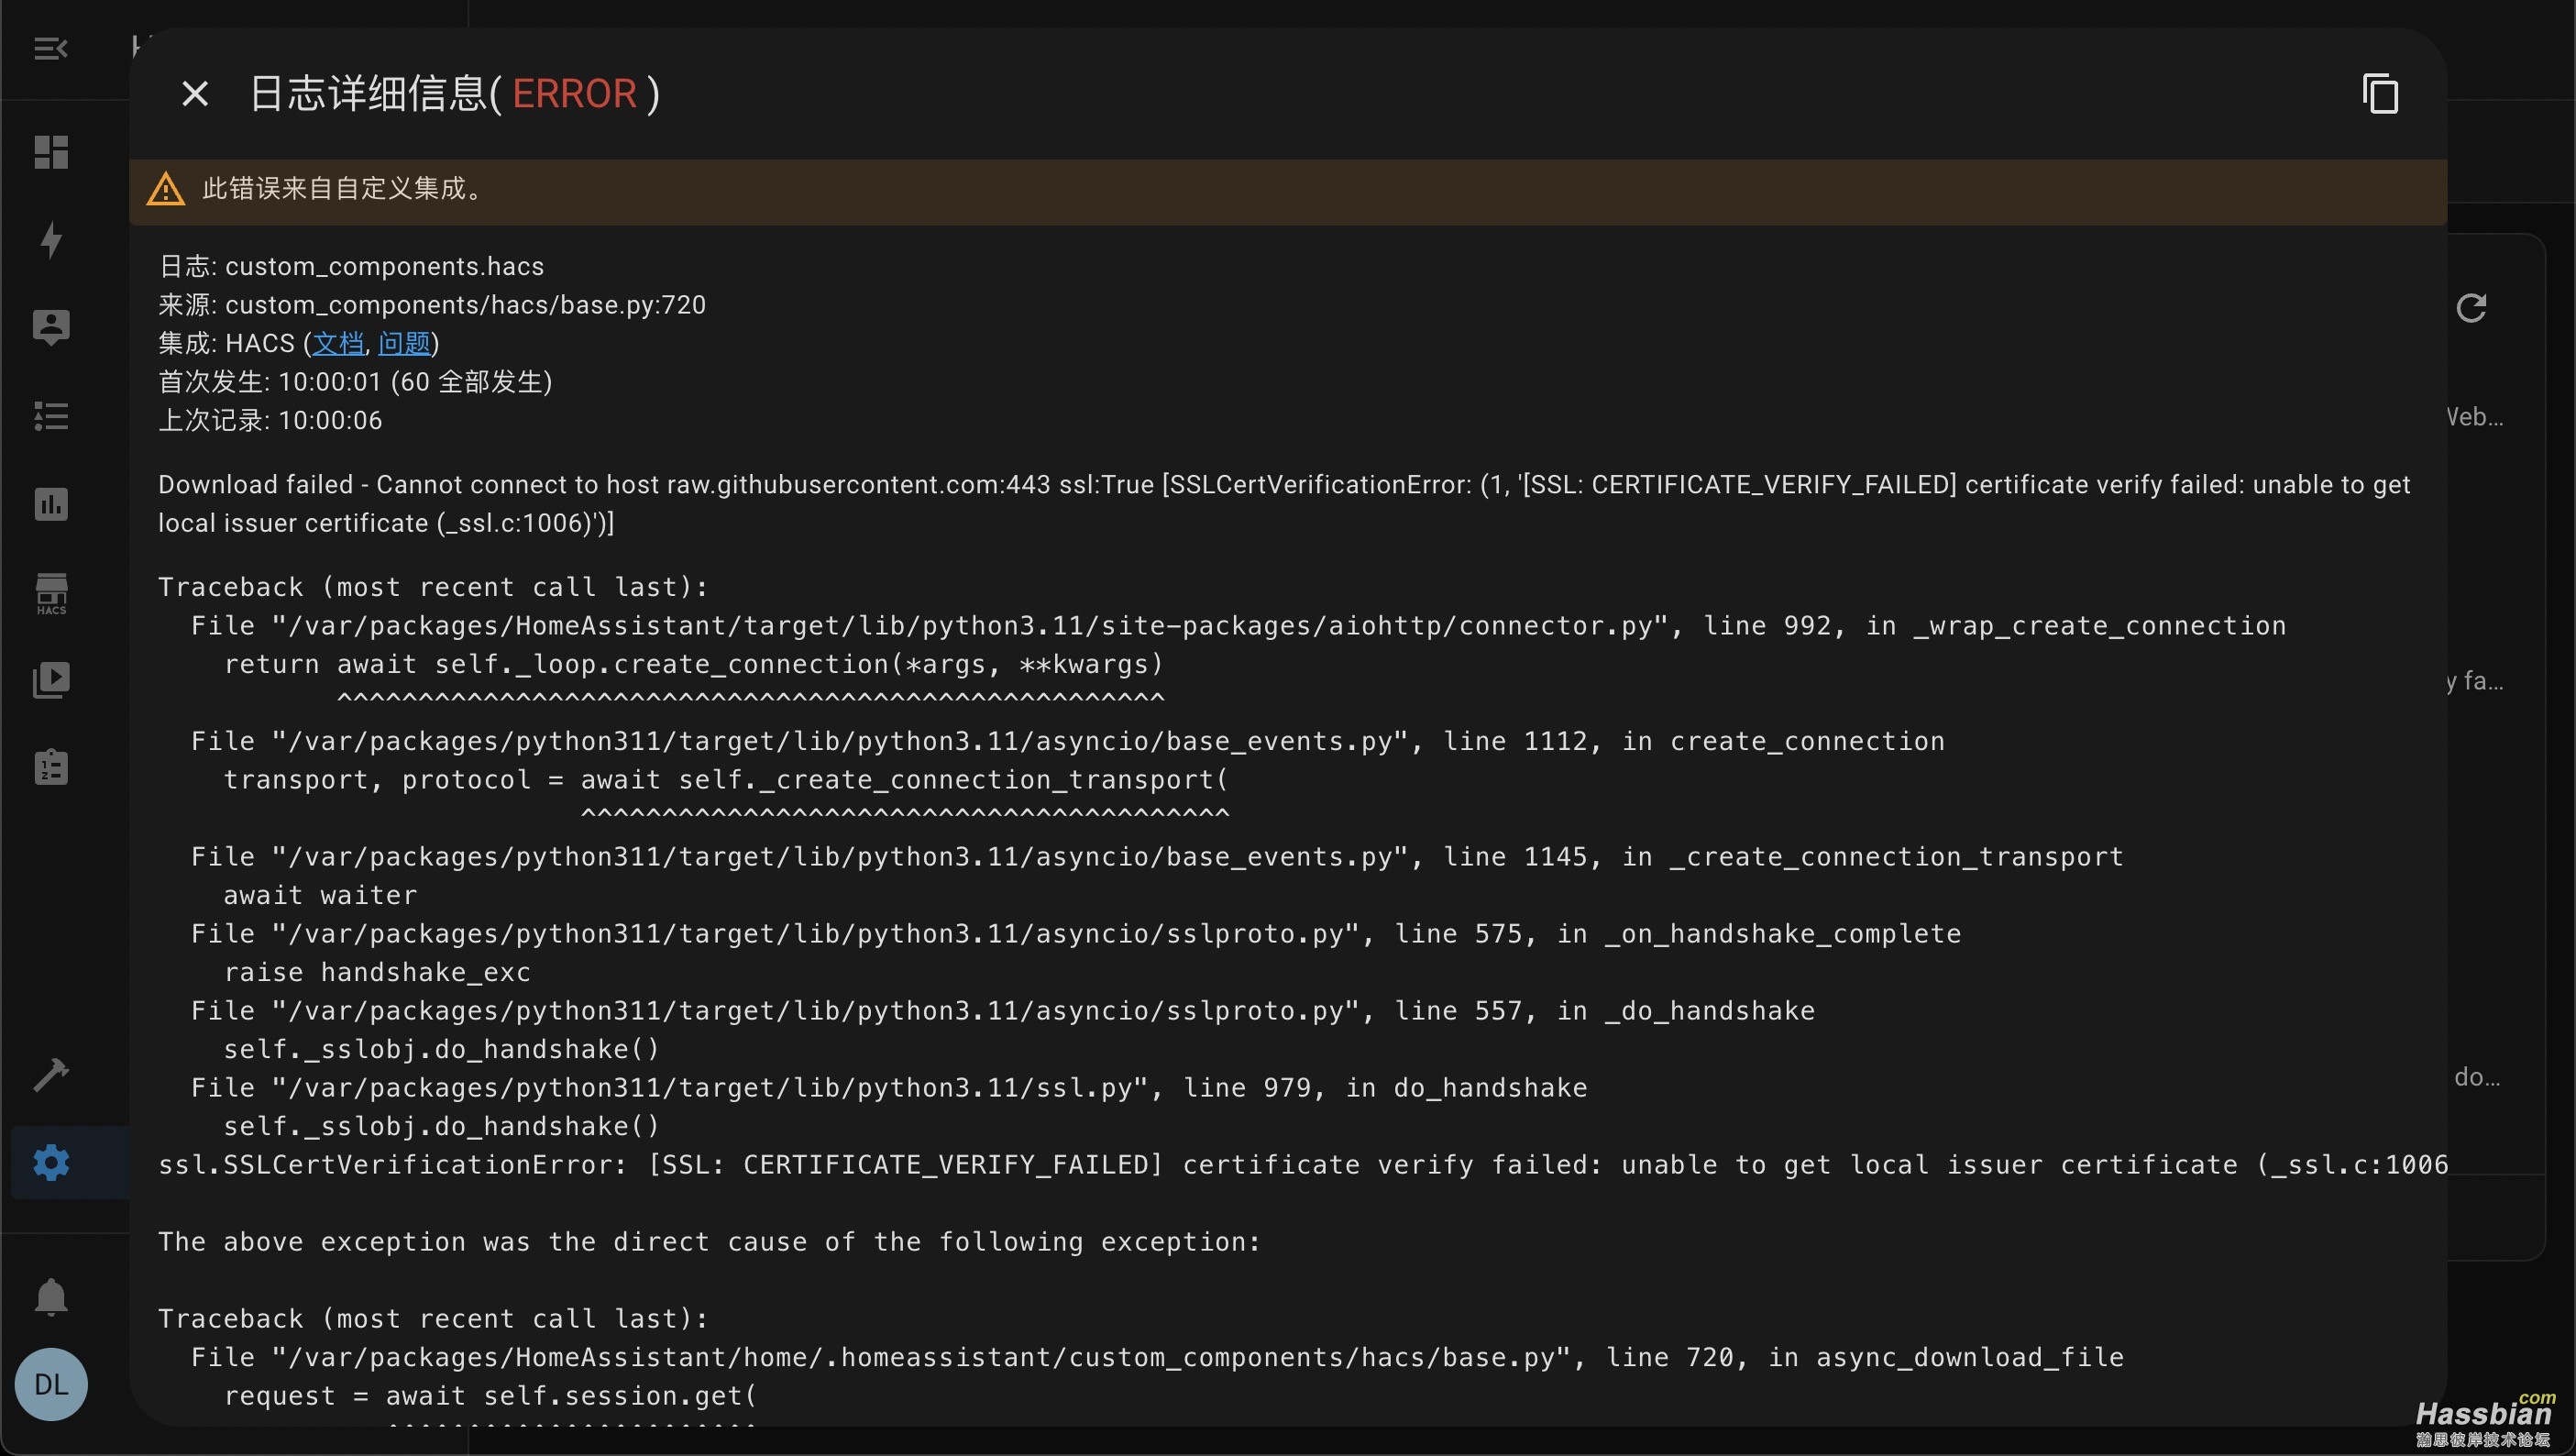Click the '日志: custom_components.hacs' line
This screenshot has width=2576, height=1456.
click(351, 266)
